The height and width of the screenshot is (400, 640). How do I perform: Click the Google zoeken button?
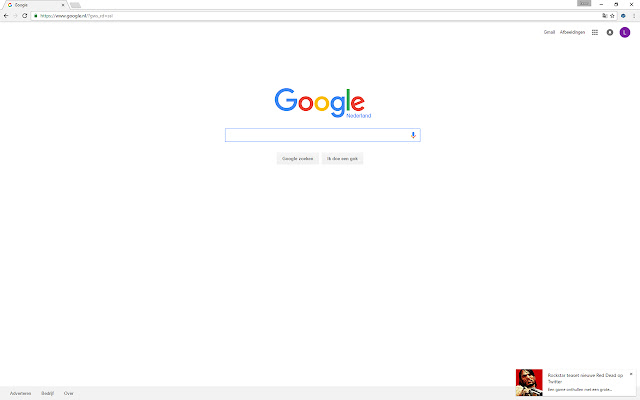[298, 158]
